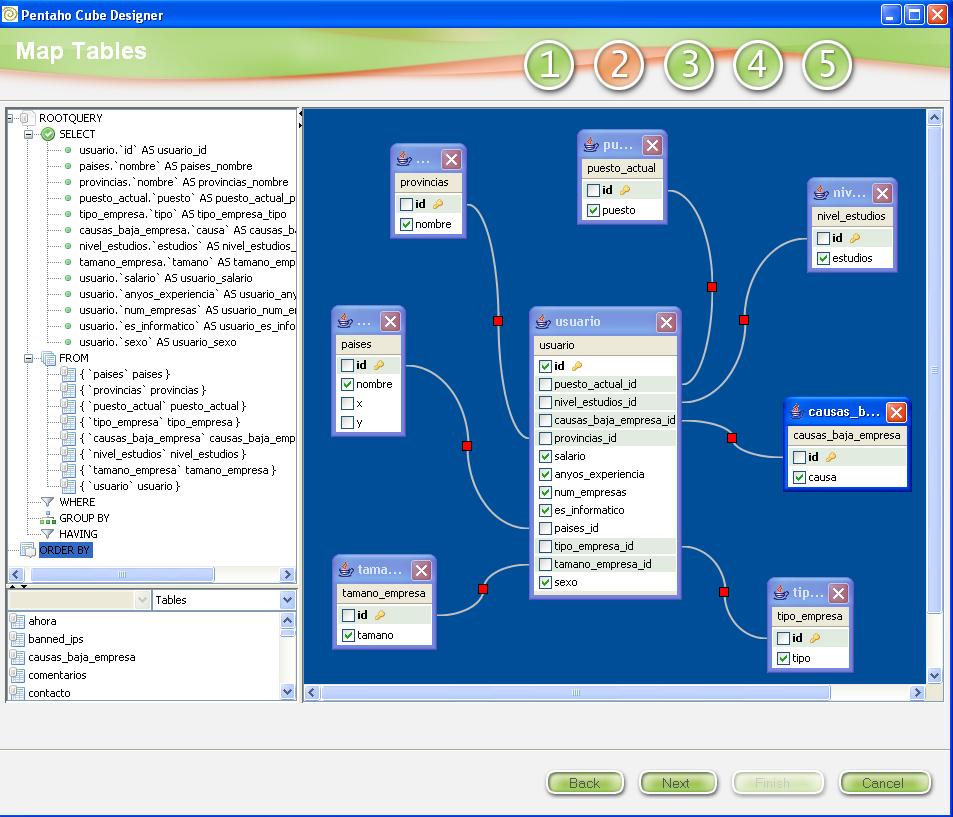Click the query tree horizontal scrollbar thumb
This screenshot has height=817, width=953.
[122, 574]
